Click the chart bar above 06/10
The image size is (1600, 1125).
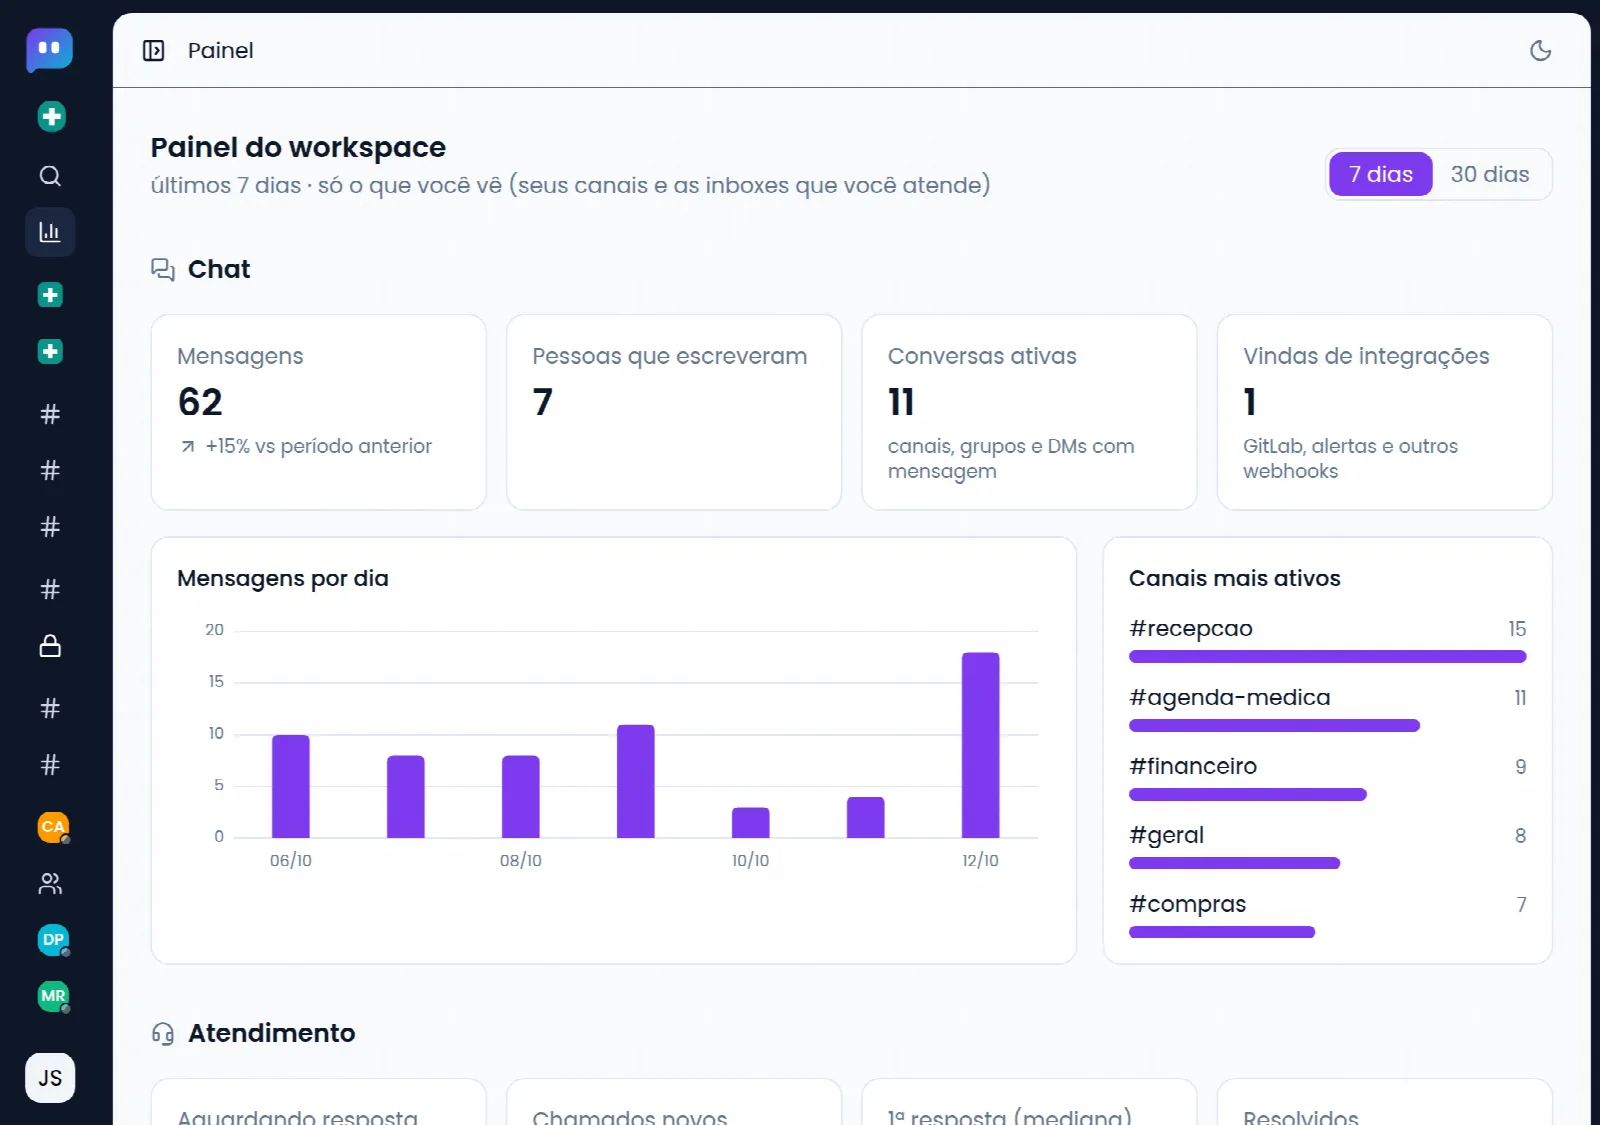click(291, 786)
